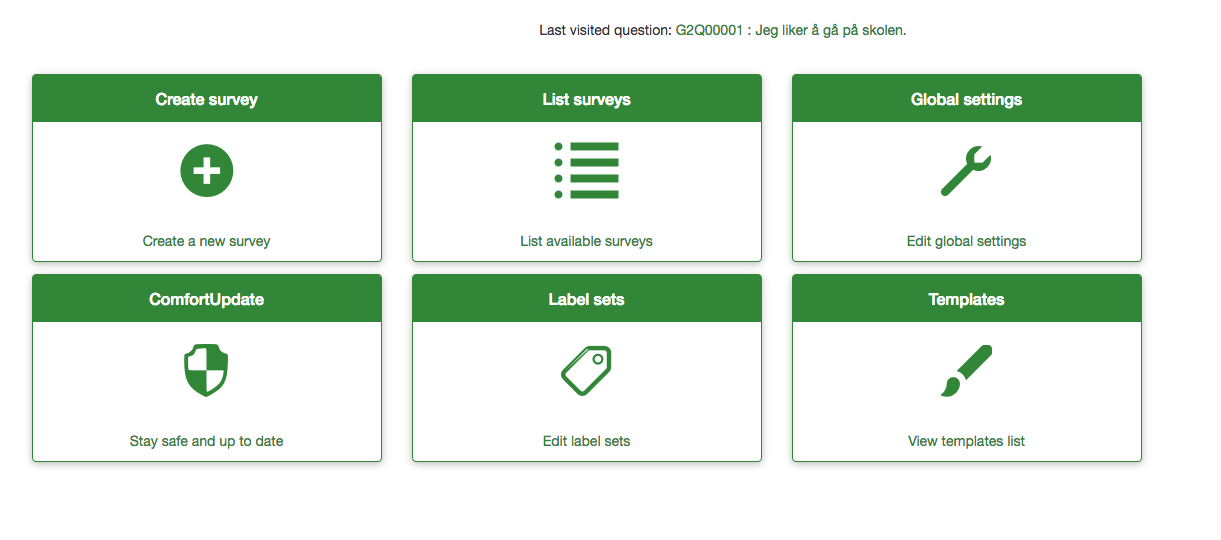Open the Global settings header
This screenshot has height=540, width=1221.
tap(967, 99)
